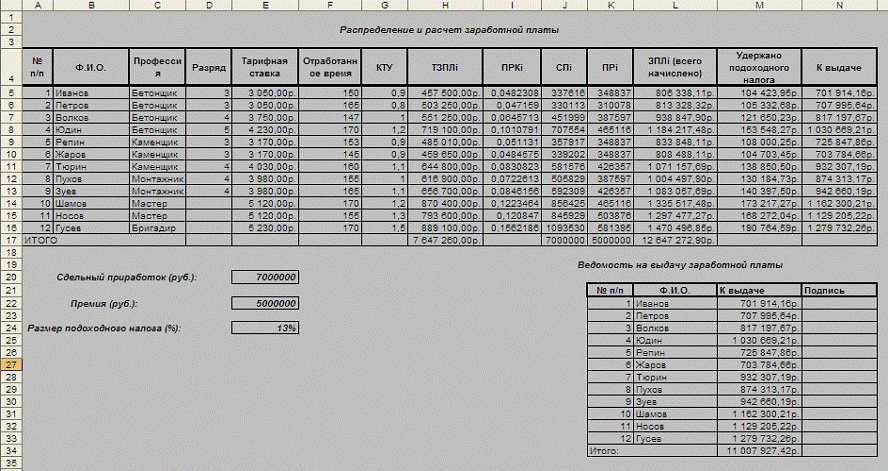Click the Тарифная ставка header cell
The width and height of the screenshot is (888, 471).
point(264,67)
